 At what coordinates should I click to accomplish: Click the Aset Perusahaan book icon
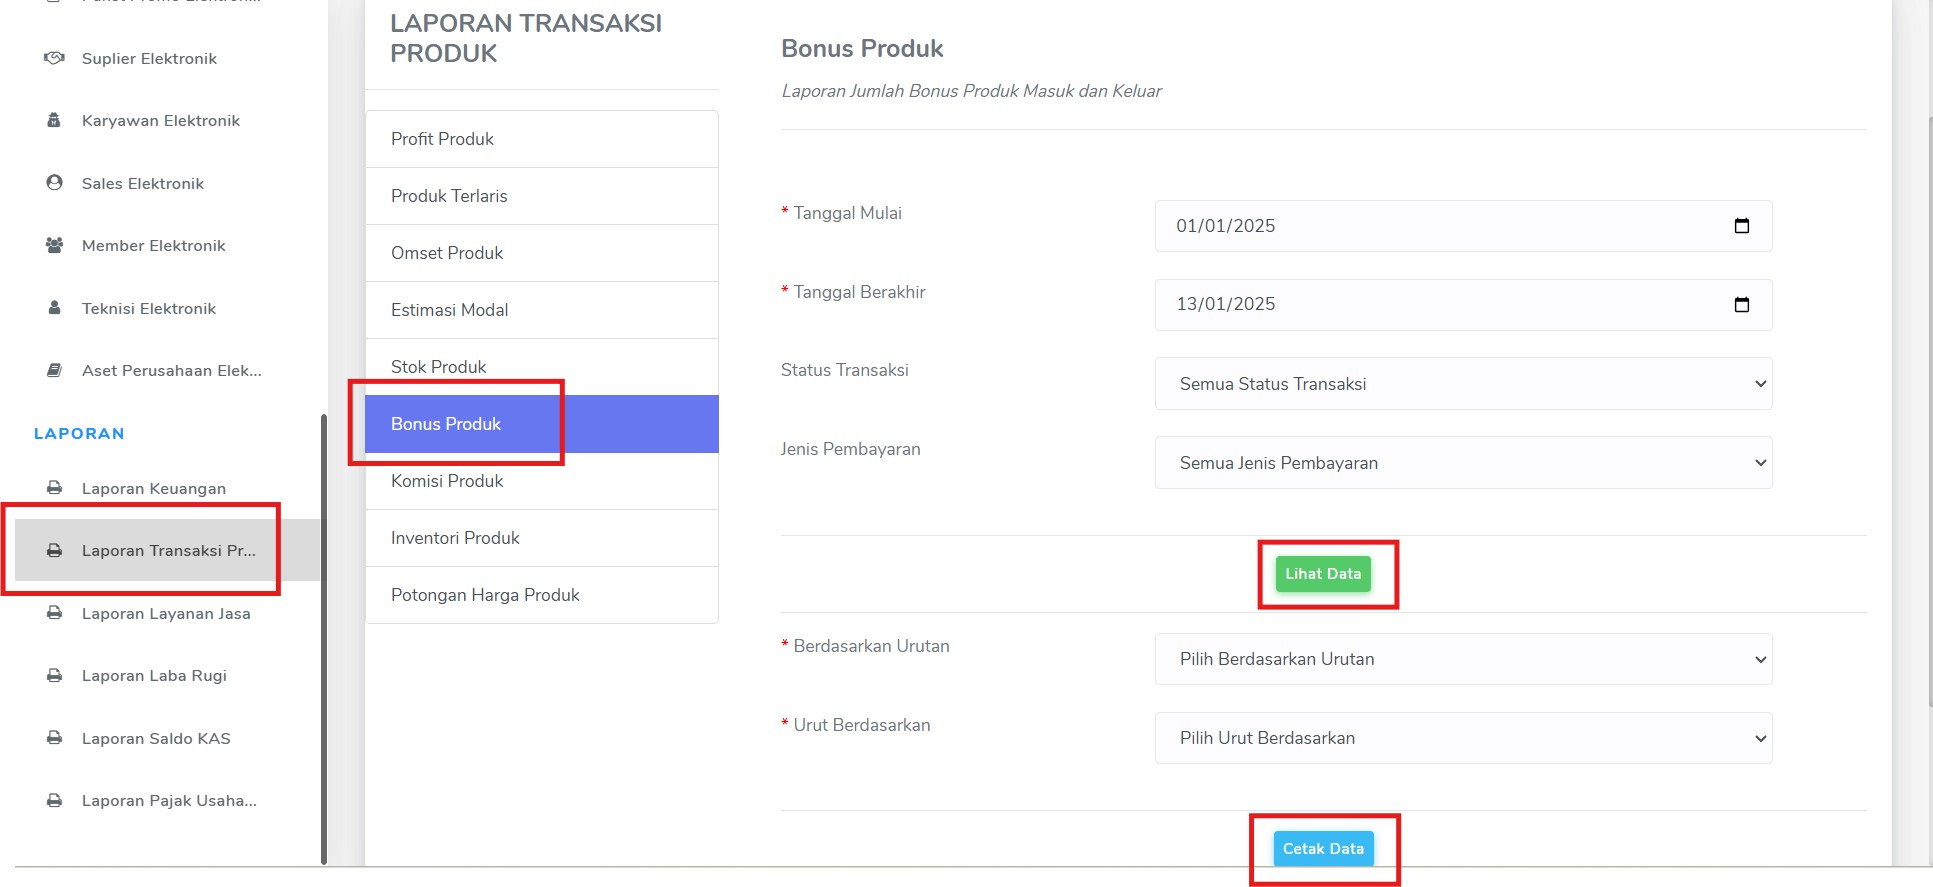point(54,370)
